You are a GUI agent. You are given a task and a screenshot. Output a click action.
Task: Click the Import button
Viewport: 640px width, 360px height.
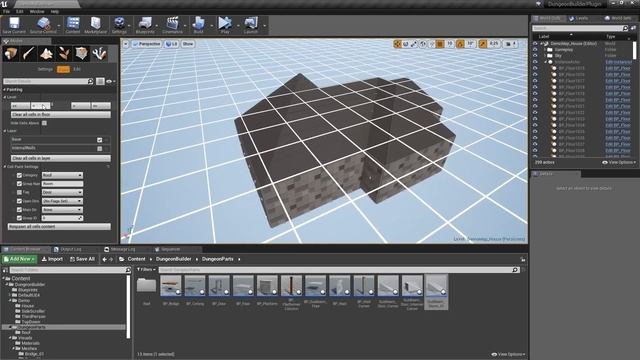(52, 259)
